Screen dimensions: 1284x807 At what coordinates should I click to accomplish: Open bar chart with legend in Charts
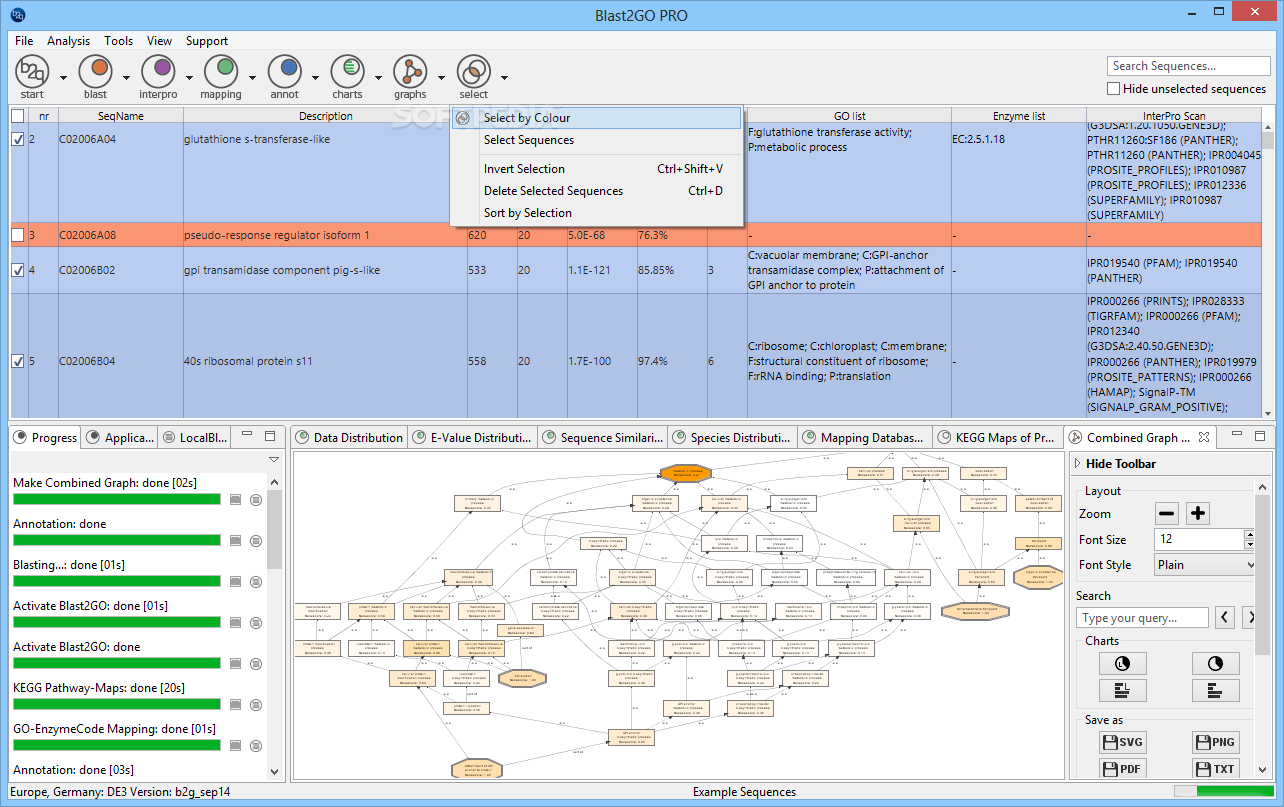pyautogui.click(x=1122, y=690)
